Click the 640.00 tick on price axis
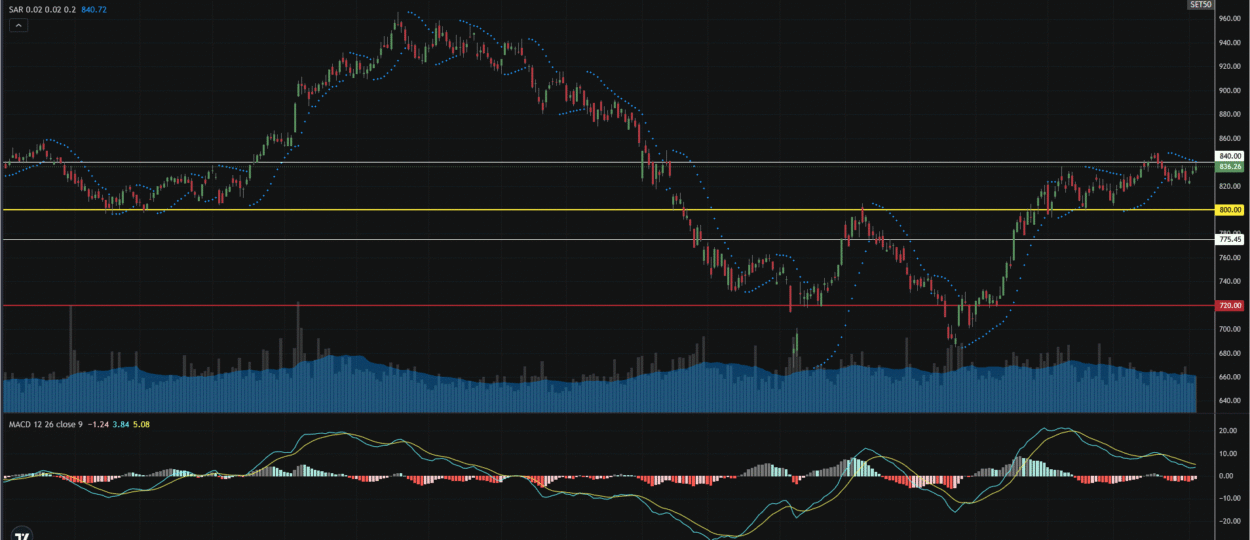The width and height of the screenshot is (1250, 540). tap(1229, 401)
